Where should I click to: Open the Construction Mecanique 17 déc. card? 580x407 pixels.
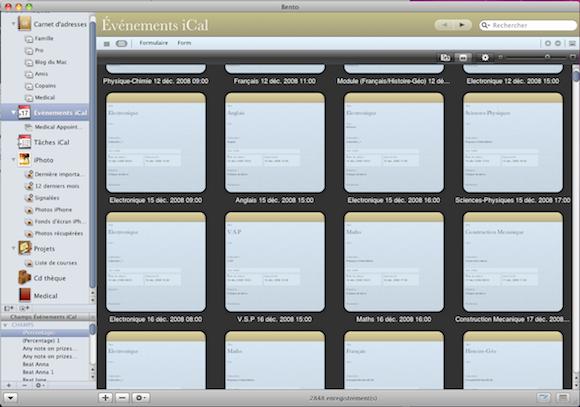[513, 262]
